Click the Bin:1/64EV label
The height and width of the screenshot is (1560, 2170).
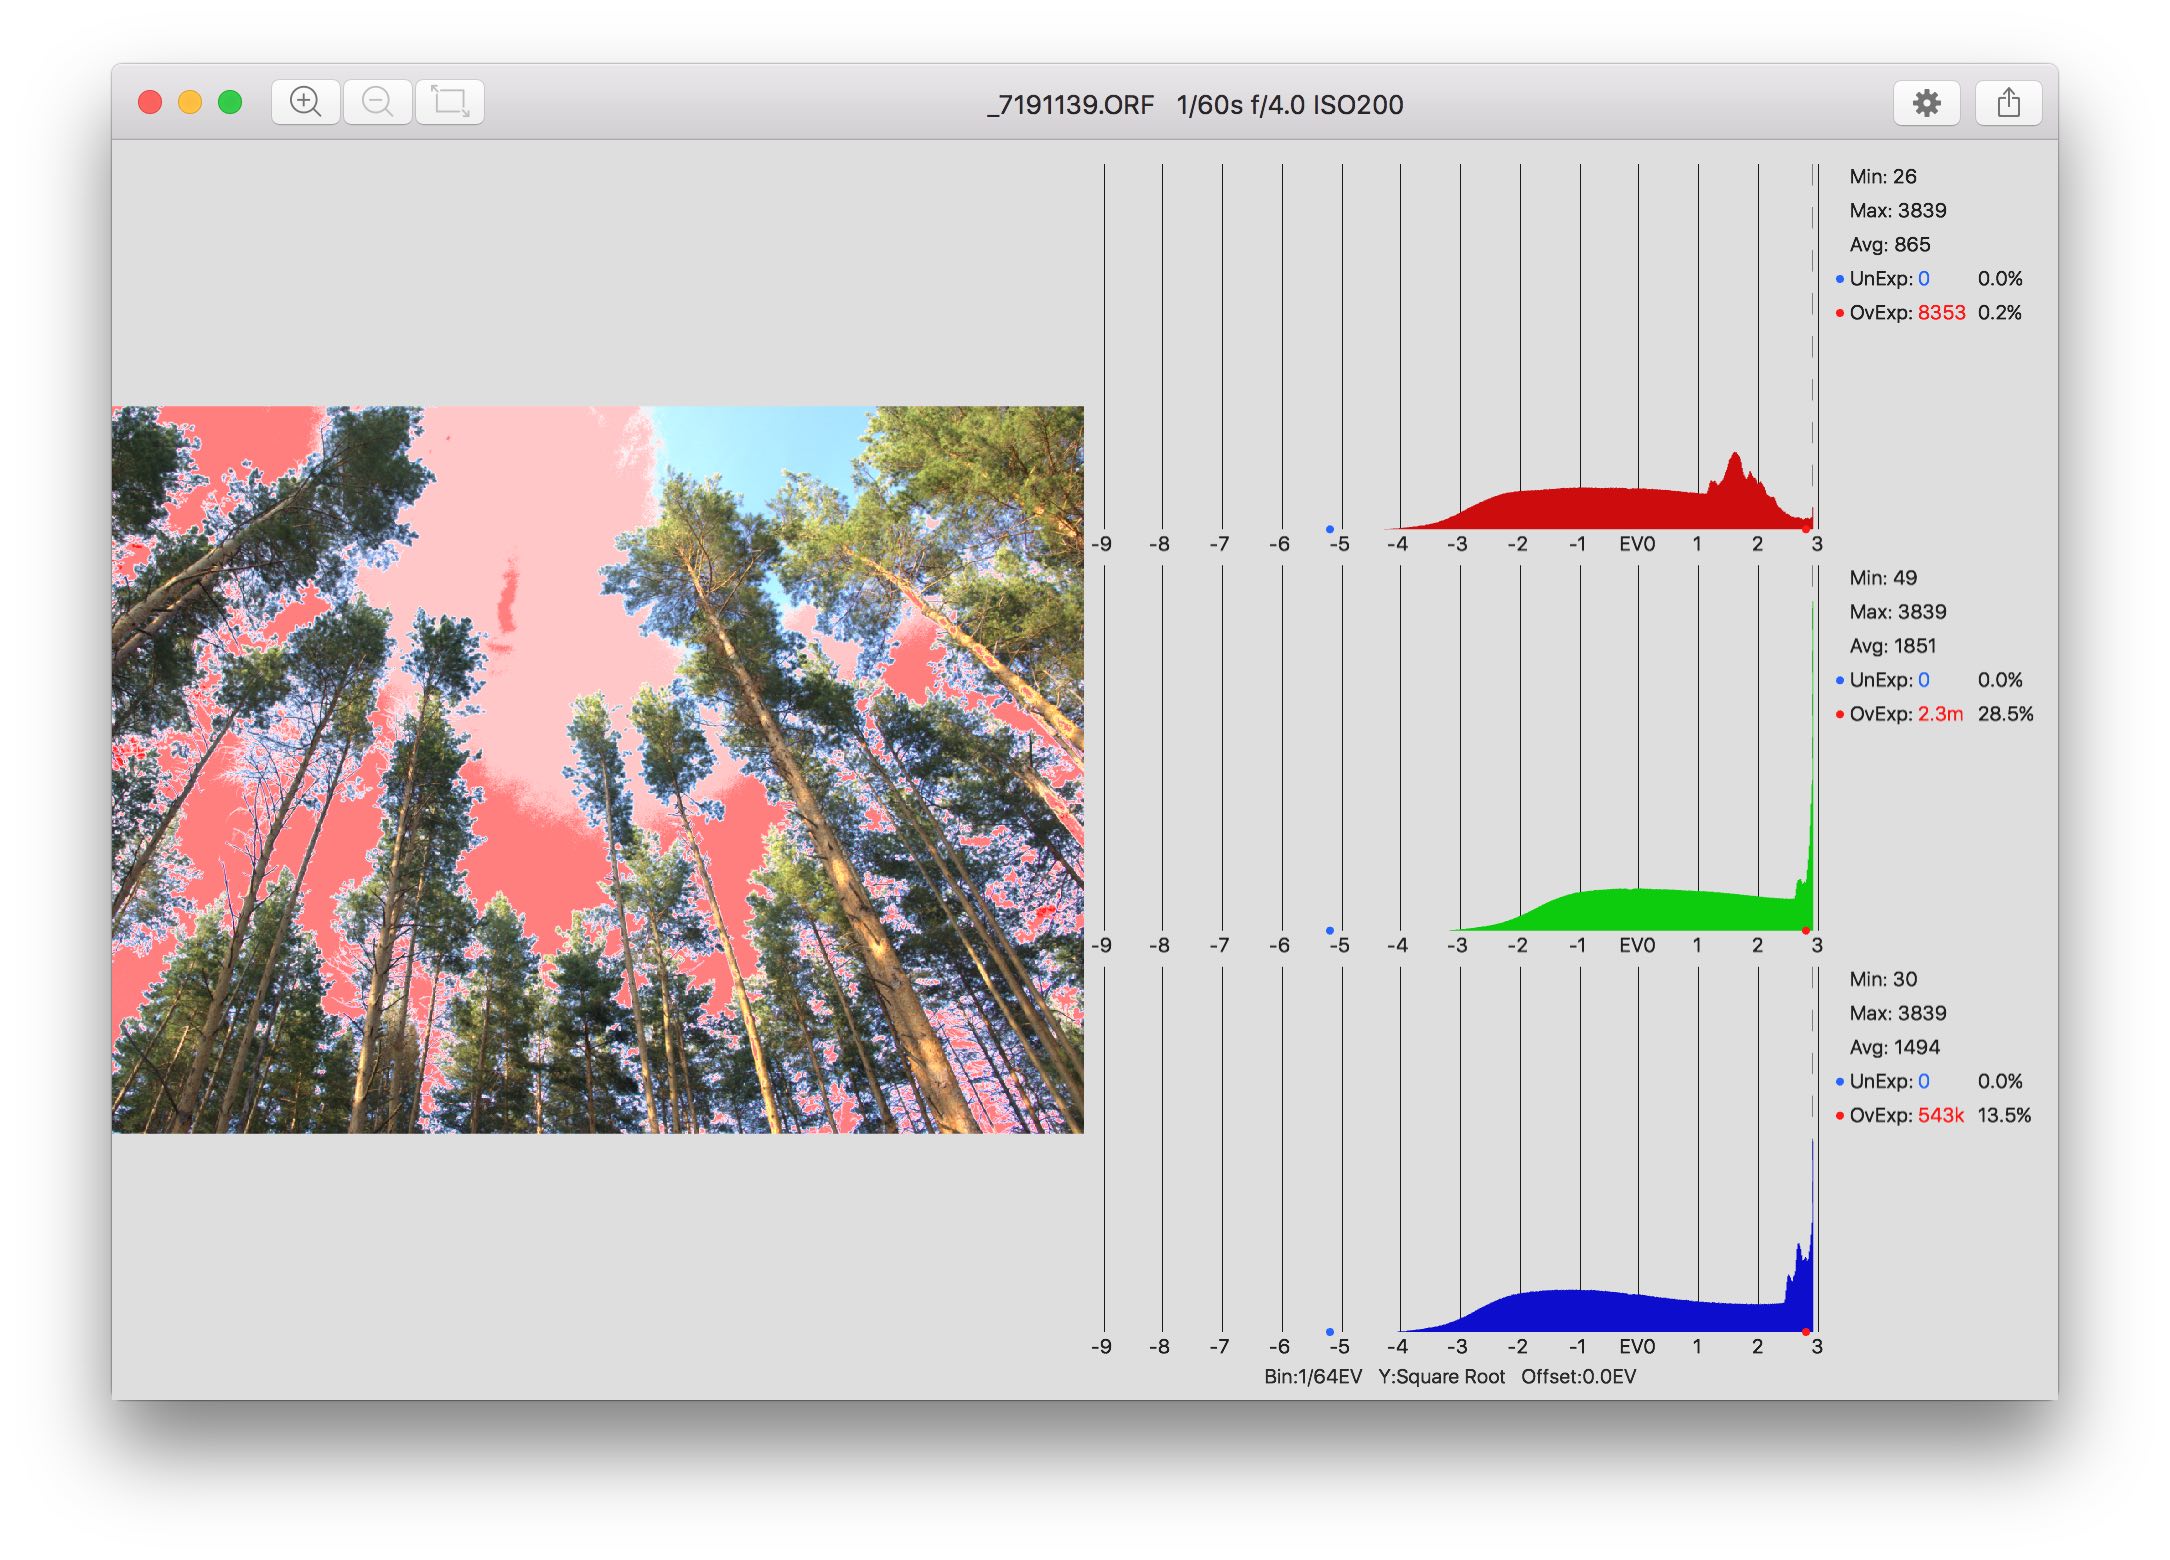tap(1312, 1377)
